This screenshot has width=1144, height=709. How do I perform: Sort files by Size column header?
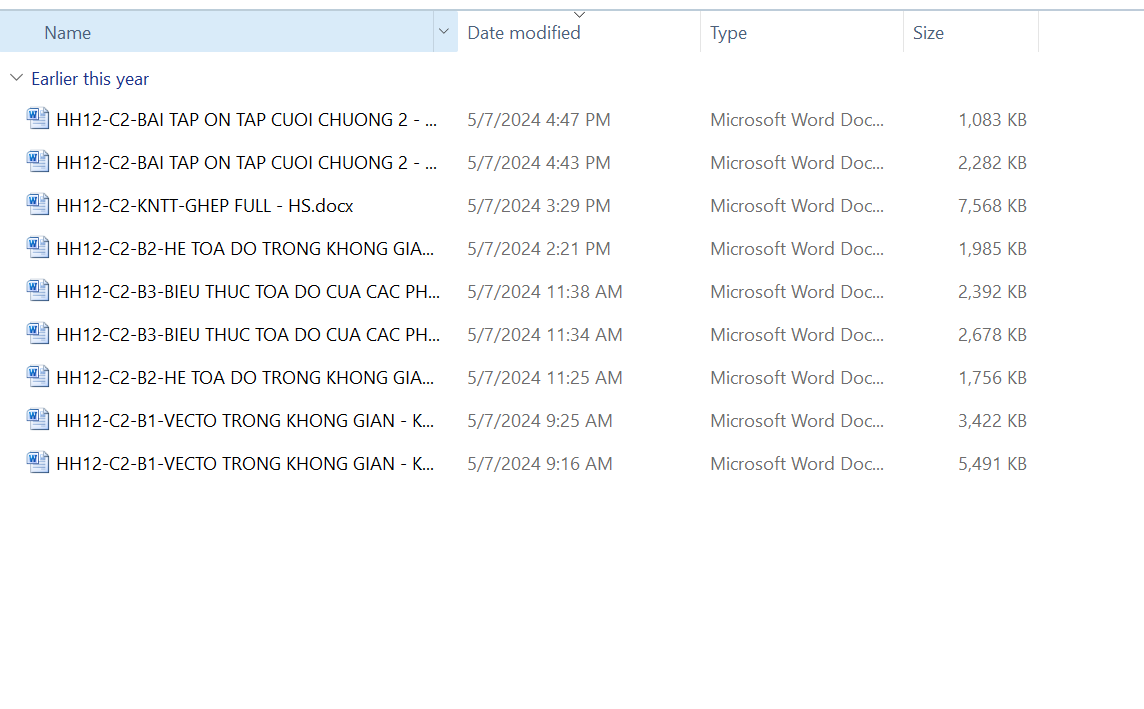pyautogui.click(x=928, y=33)
